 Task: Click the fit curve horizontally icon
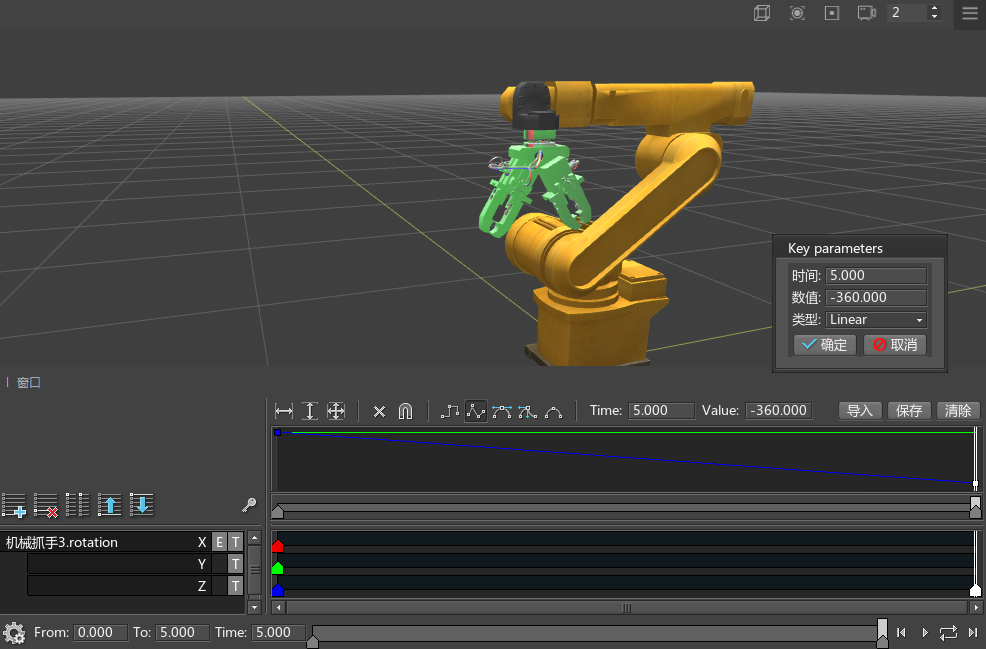coord(284,411)
